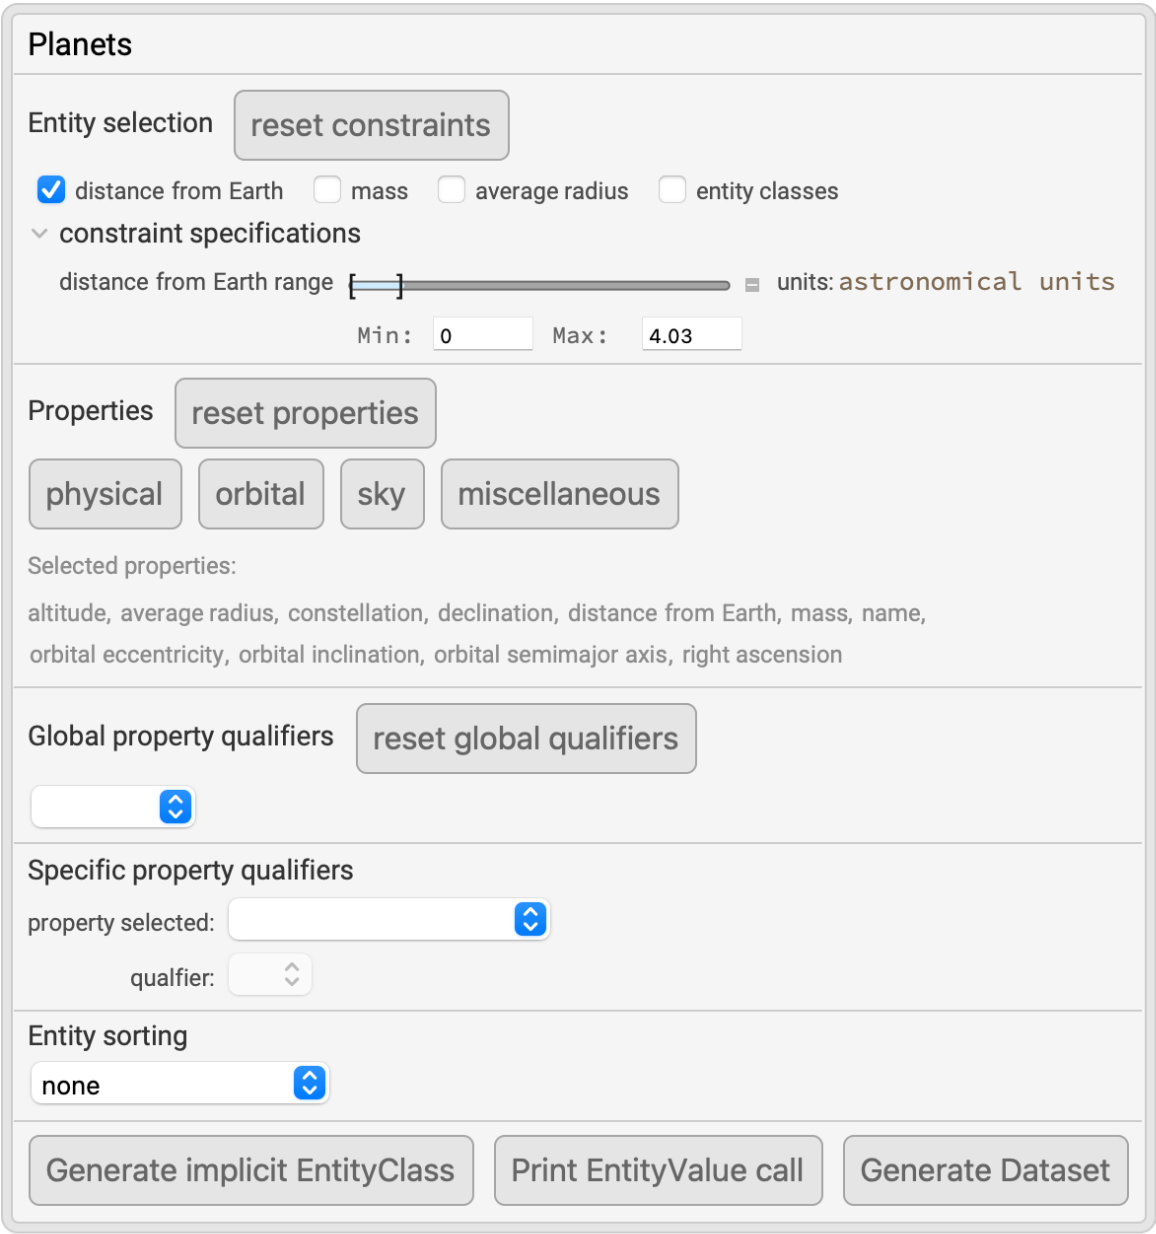Open the property selected dropdown
Image resolution: width=1156 pixels, height=1234 pixels.
tap(389, 919)
